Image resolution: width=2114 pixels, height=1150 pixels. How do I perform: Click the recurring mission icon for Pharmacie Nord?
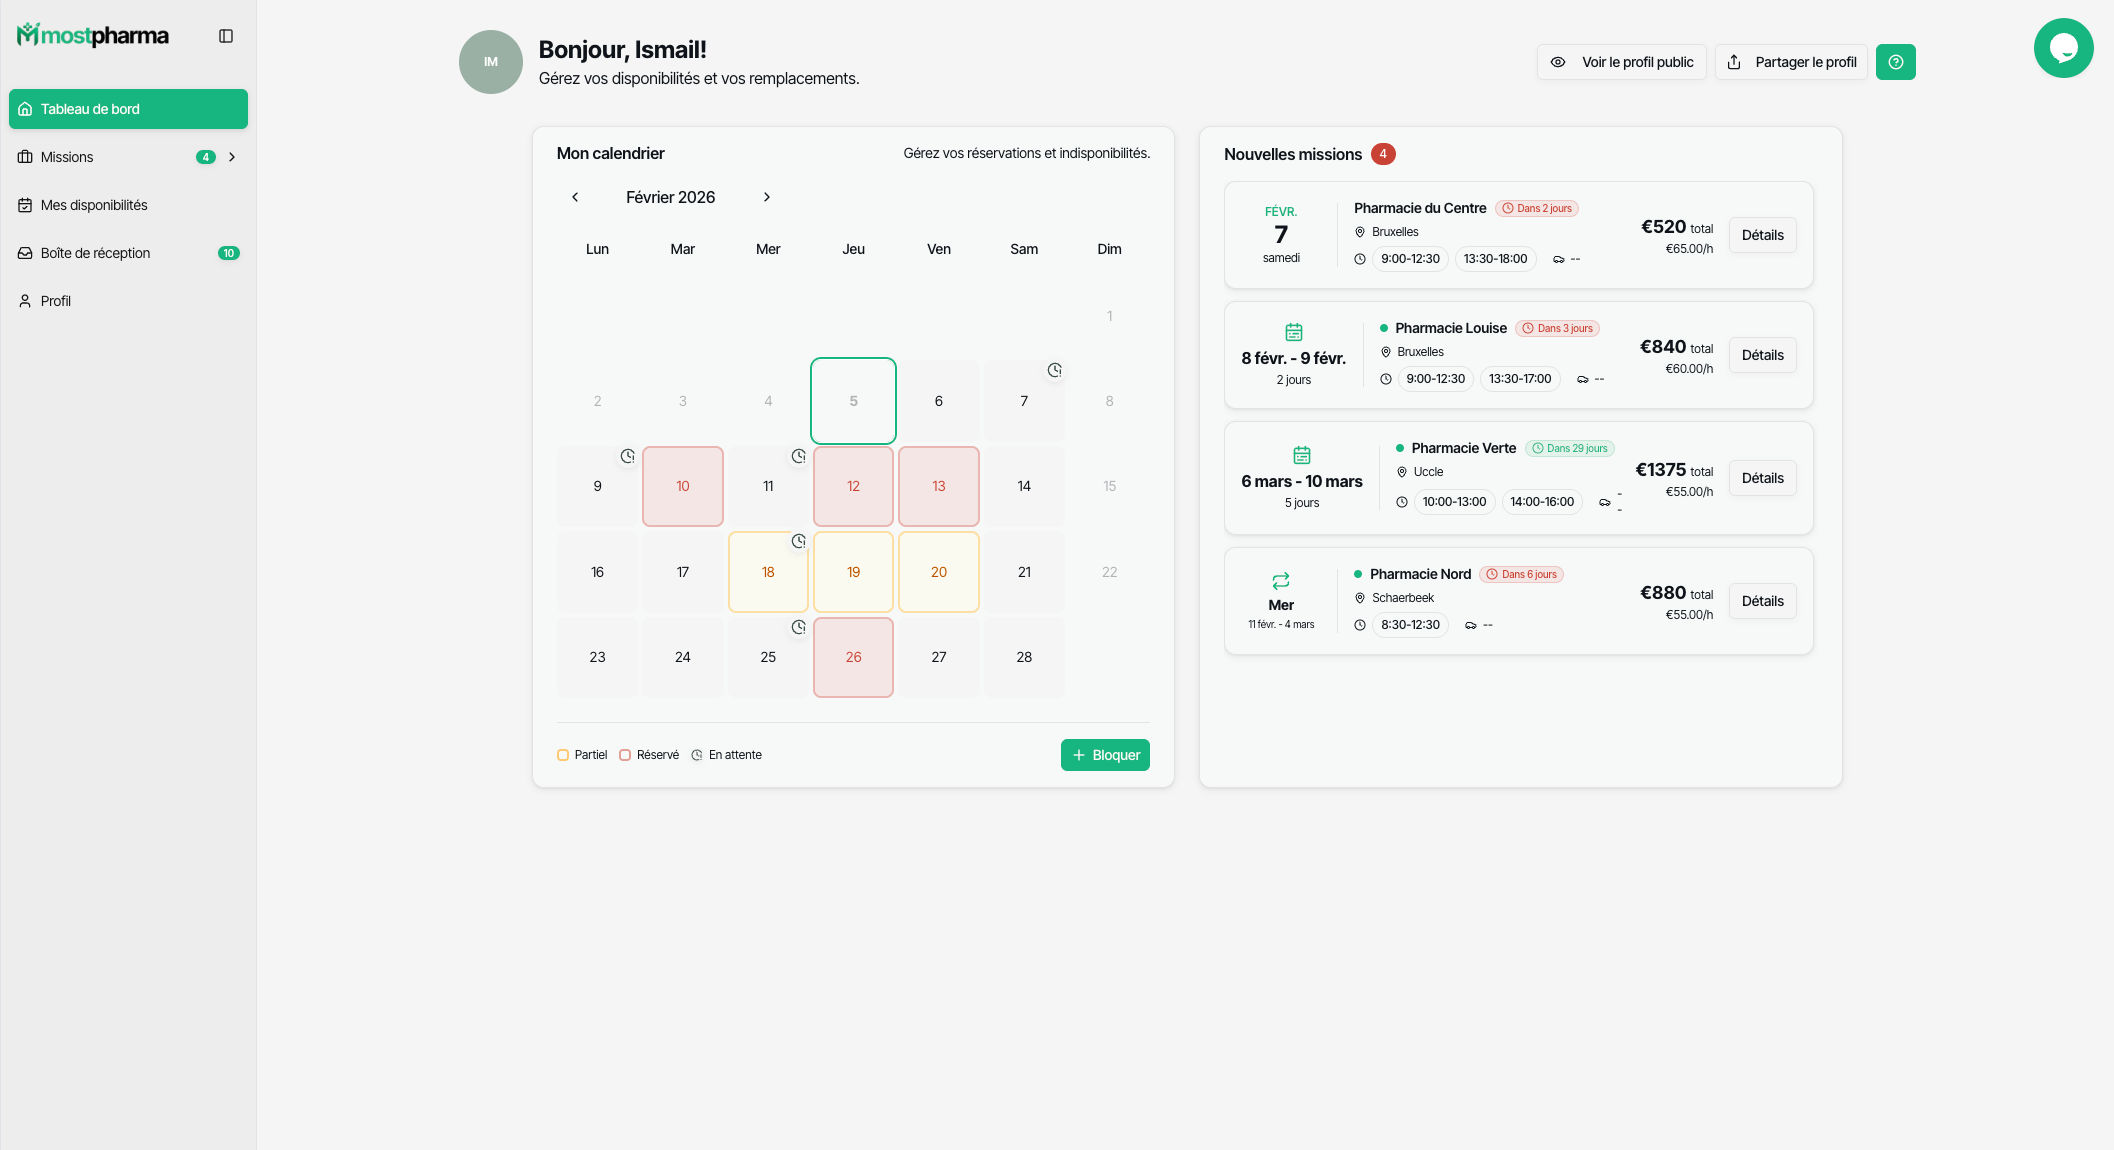[1280, 581]
